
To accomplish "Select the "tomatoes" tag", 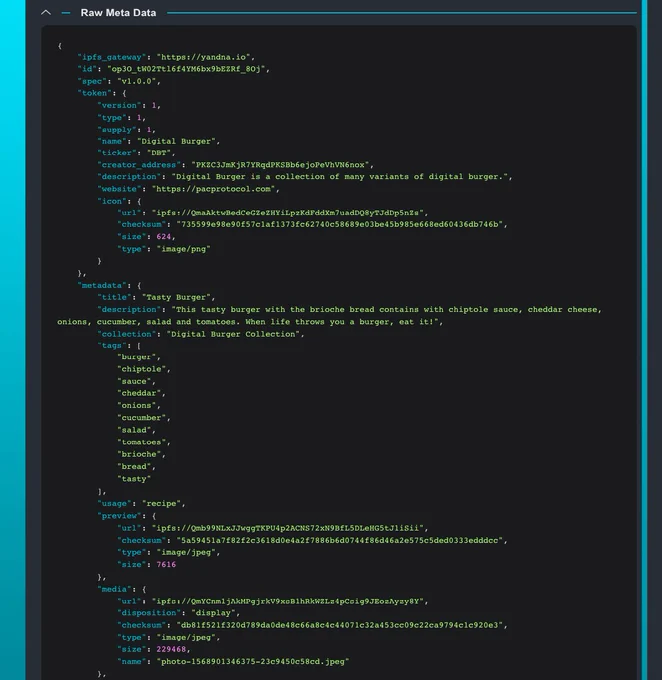I will tap(141, 442).
